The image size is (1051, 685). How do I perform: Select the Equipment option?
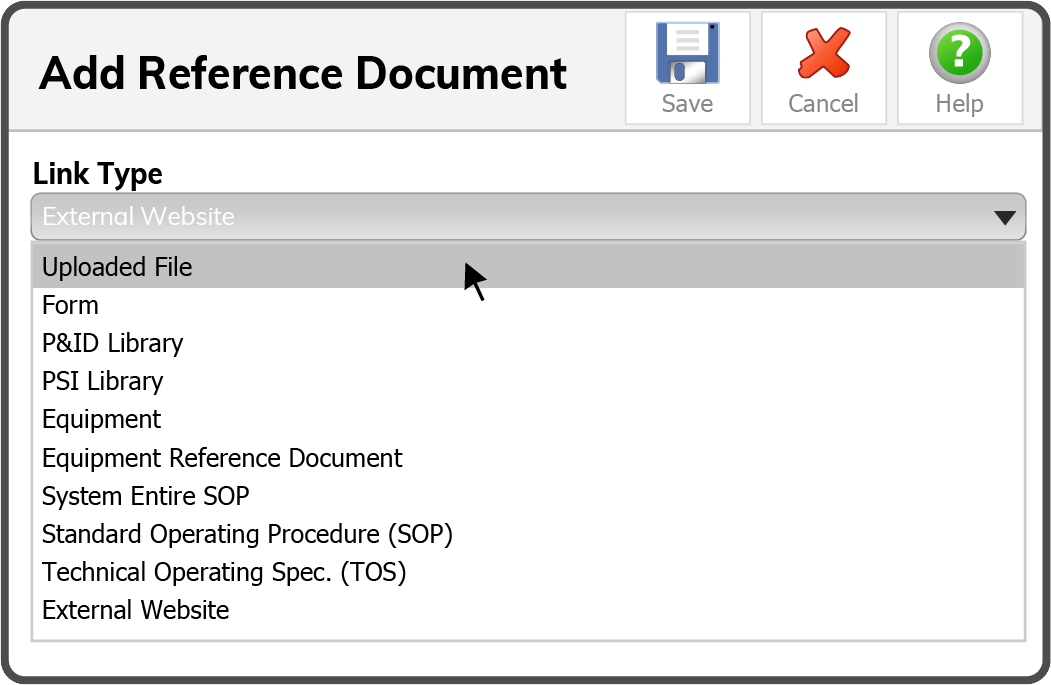101,420
